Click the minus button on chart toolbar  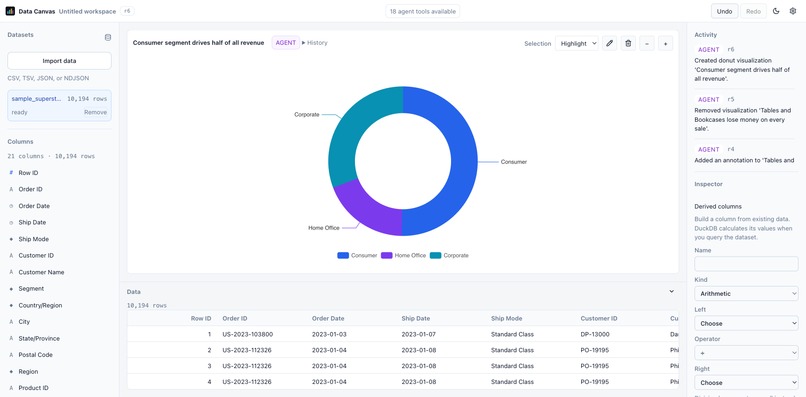coord(647,44)
